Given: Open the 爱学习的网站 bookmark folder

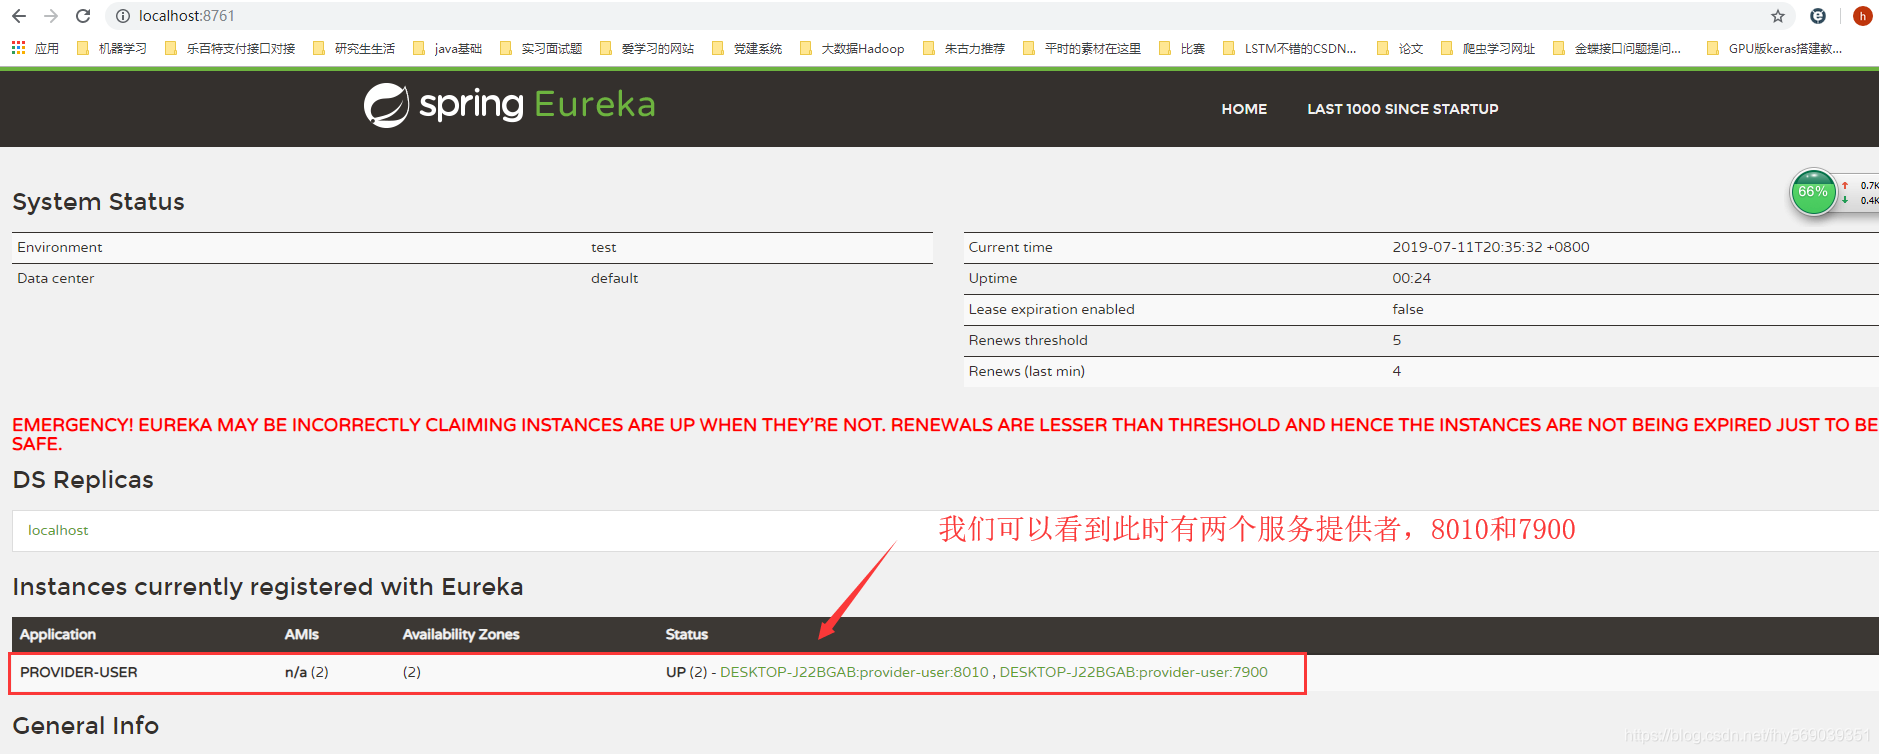Looking at the screenshot, I should [647, 48].
